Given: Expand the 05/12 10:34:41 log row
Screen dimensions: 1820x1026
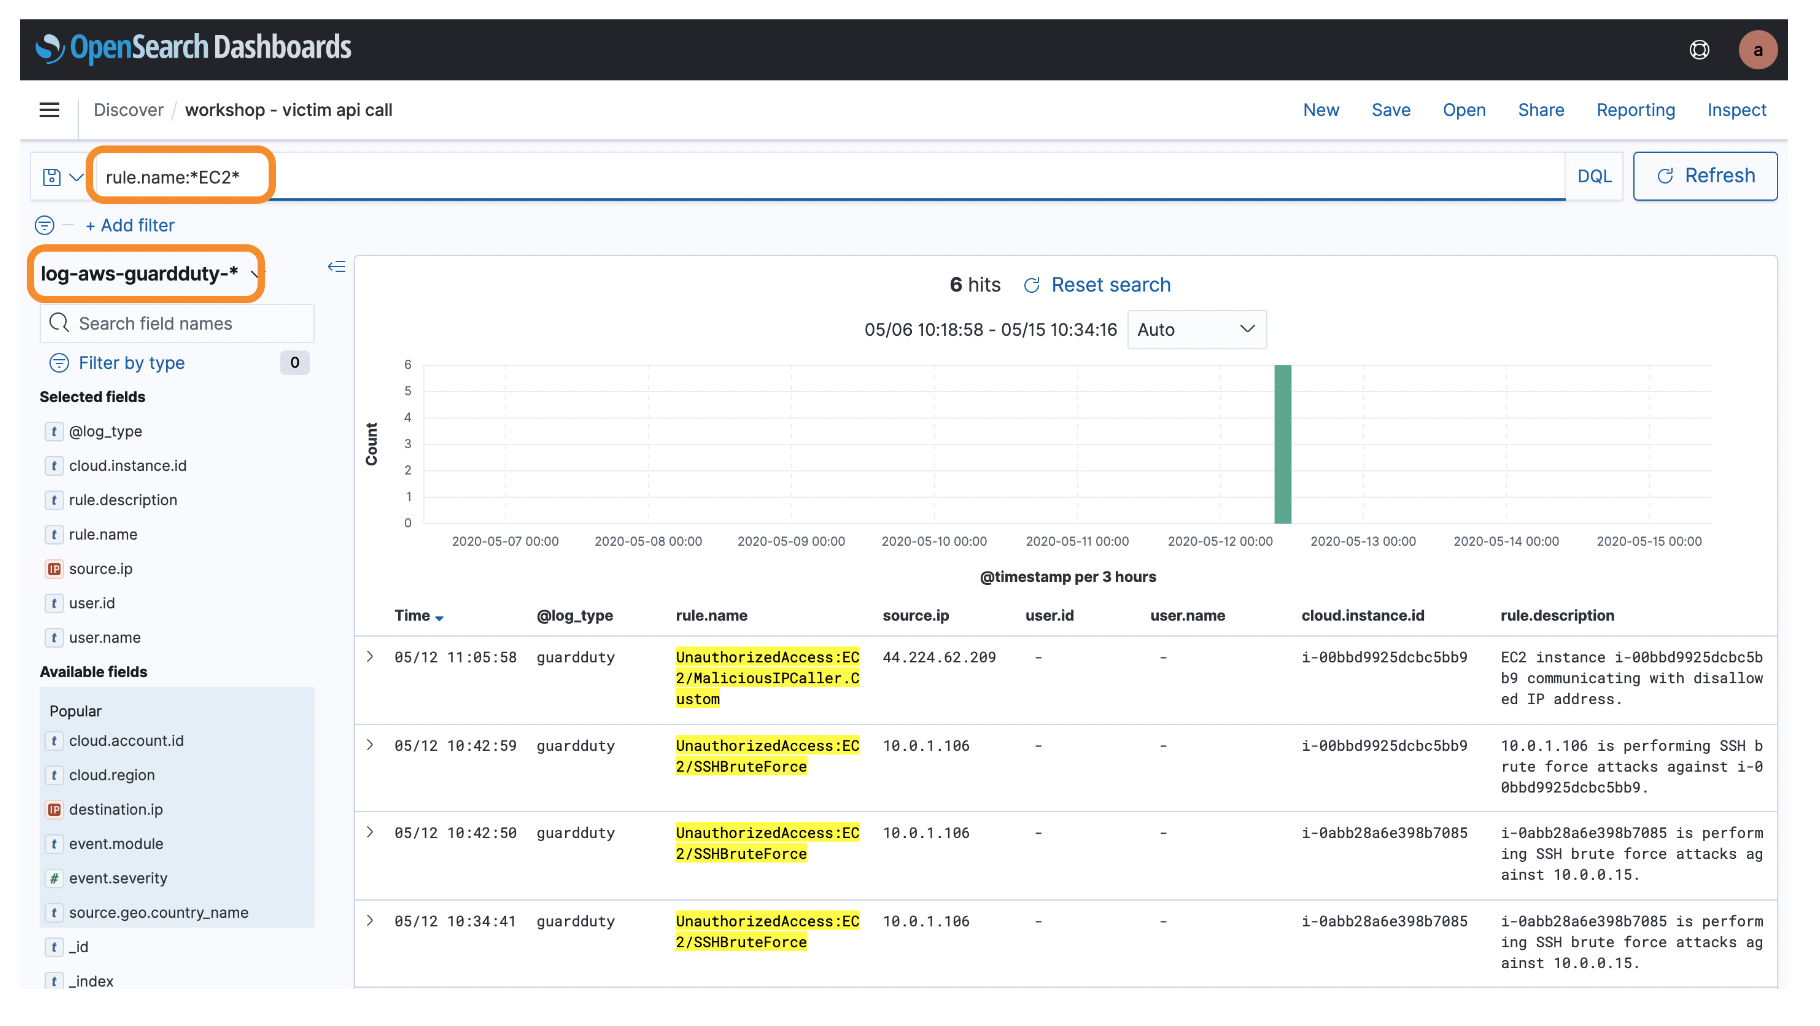Looking at the screenshot, I should click(x=370, y=920).
